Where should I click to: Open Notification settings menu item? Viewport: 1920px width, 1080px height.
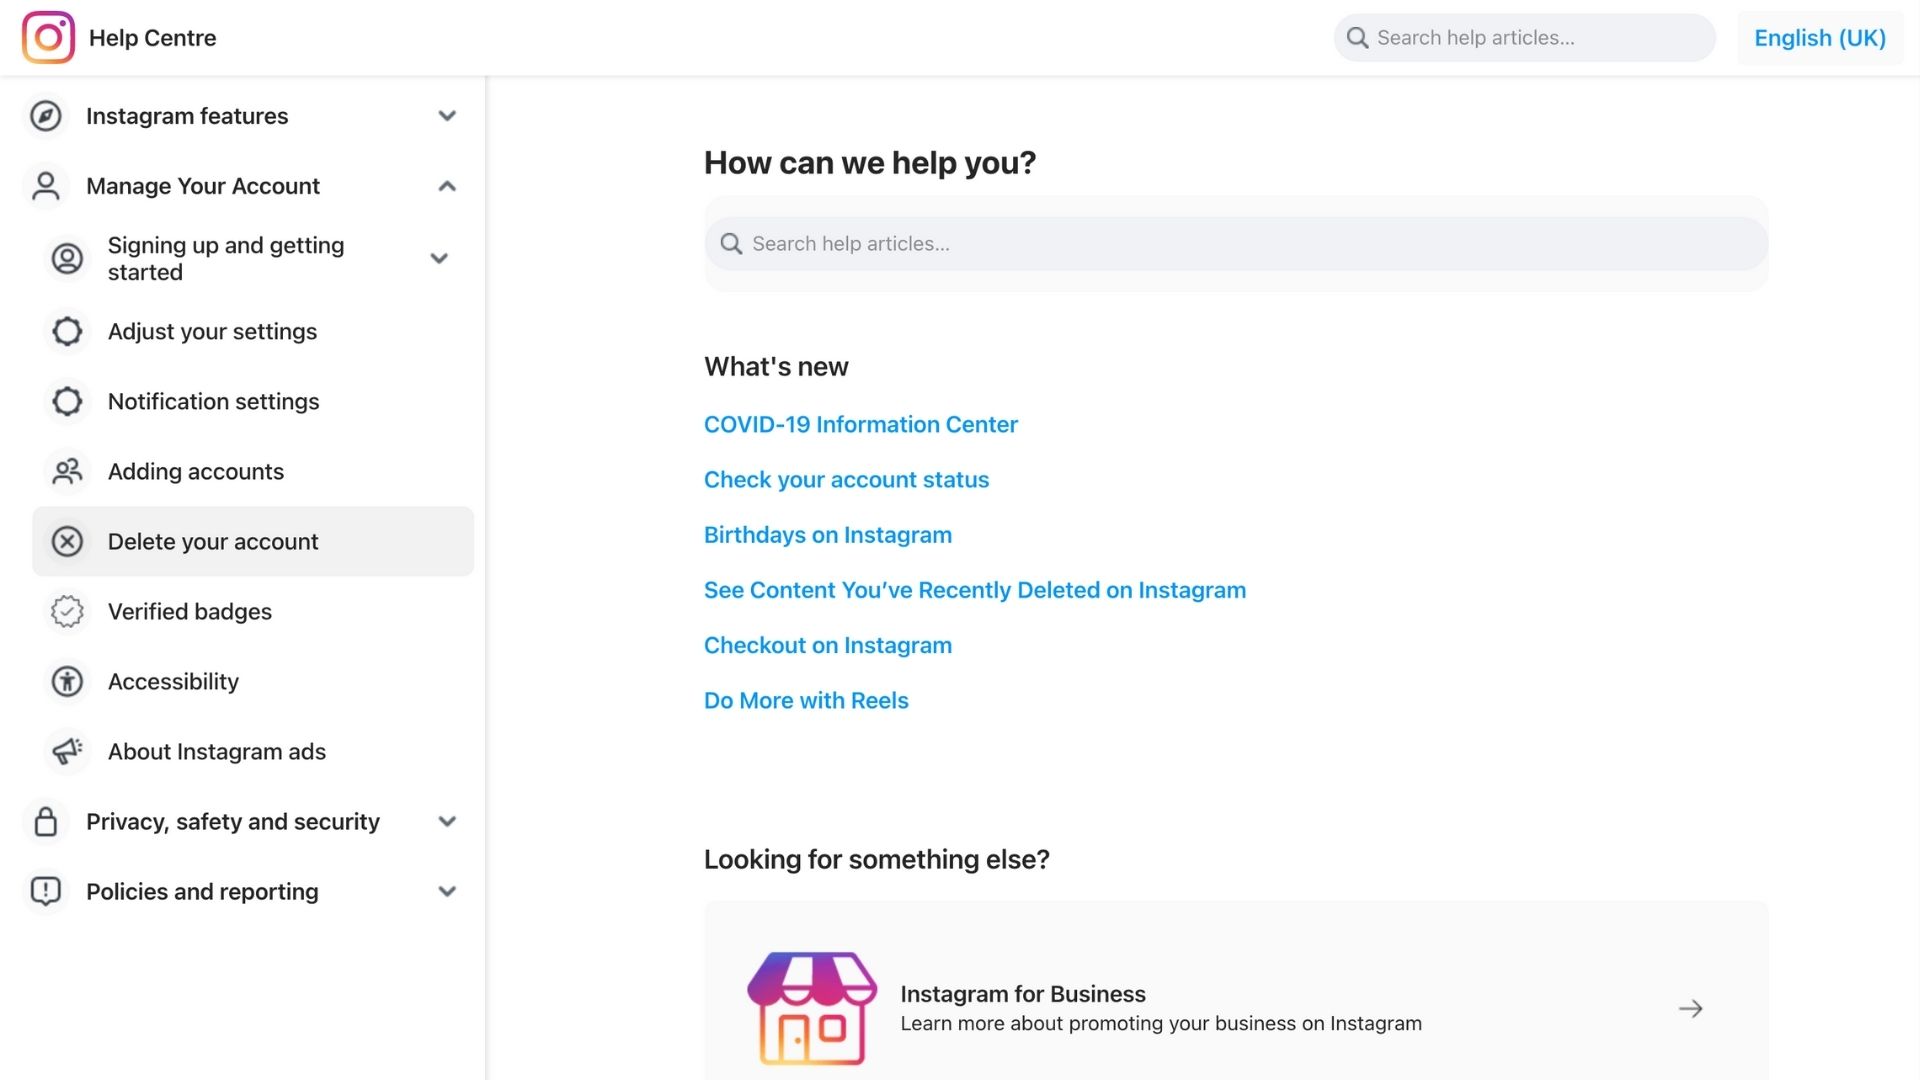point(253,401)
